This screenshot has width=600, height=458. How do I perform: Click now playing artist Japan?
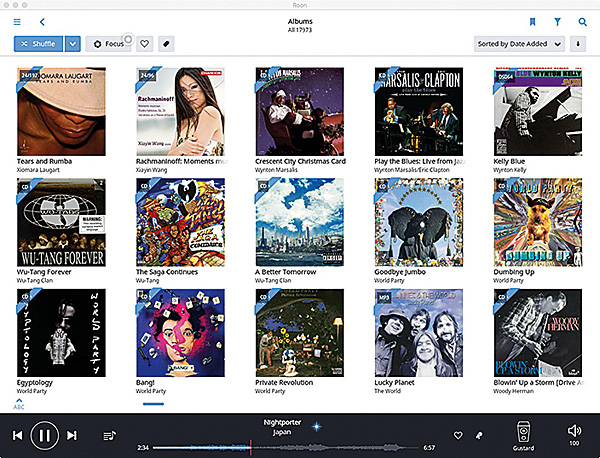[x=282, y=432]
